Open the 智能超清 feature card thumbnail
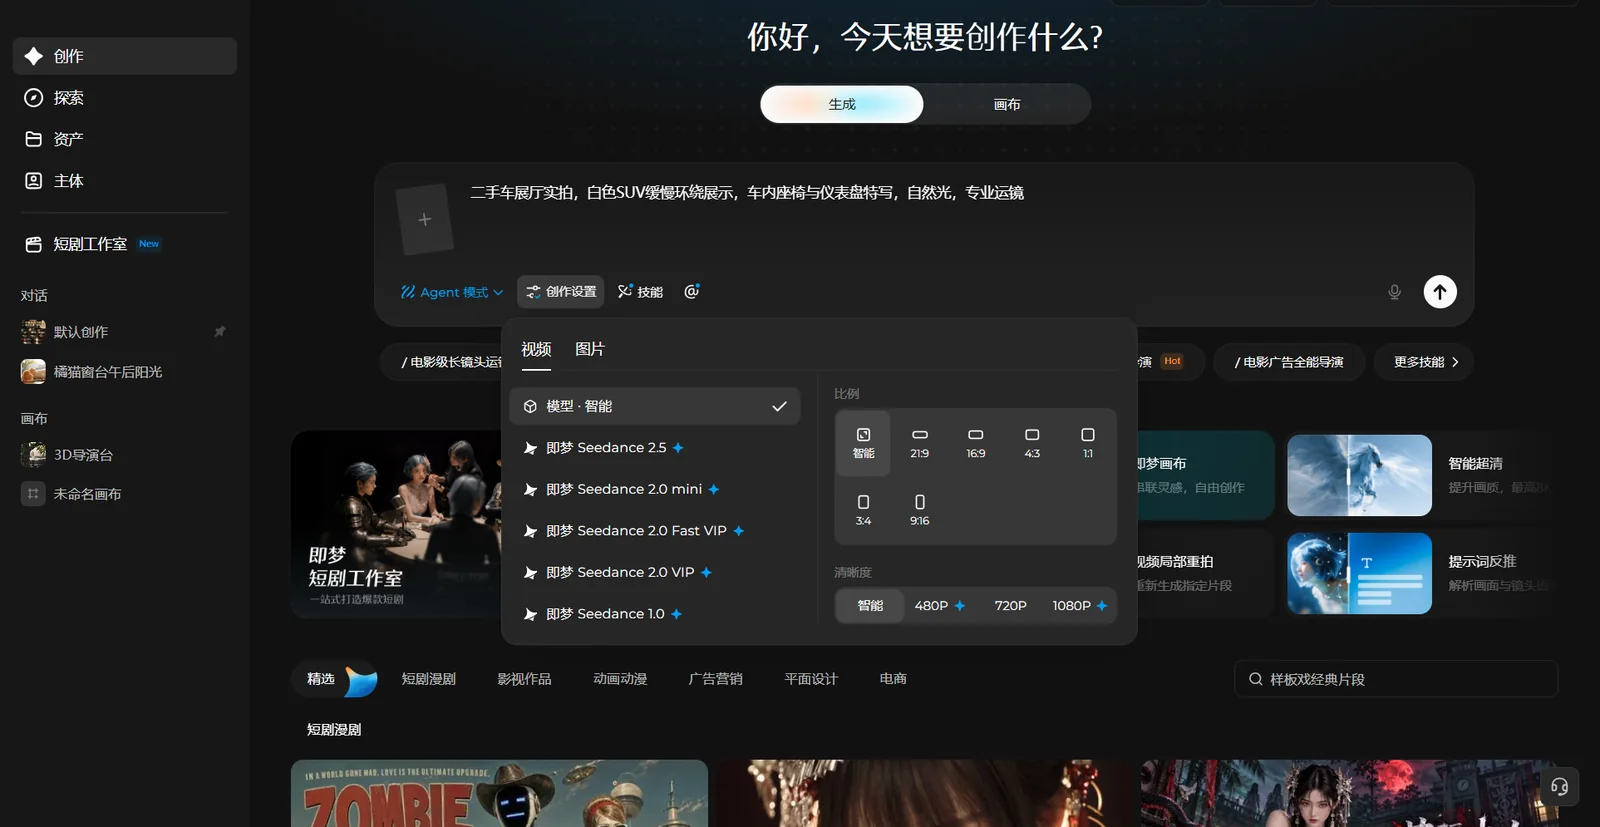Image resolution: width=1600 pixels, height=827 pixels. [x=1359, y=475]
